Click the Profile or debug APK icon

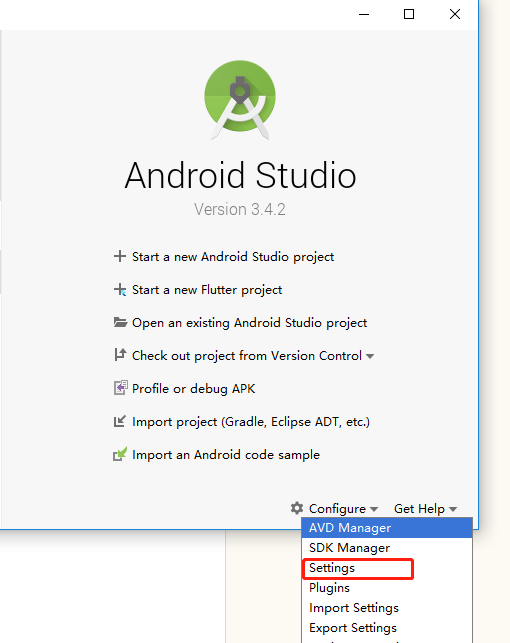pyautogui.click(x=120, y=388)
